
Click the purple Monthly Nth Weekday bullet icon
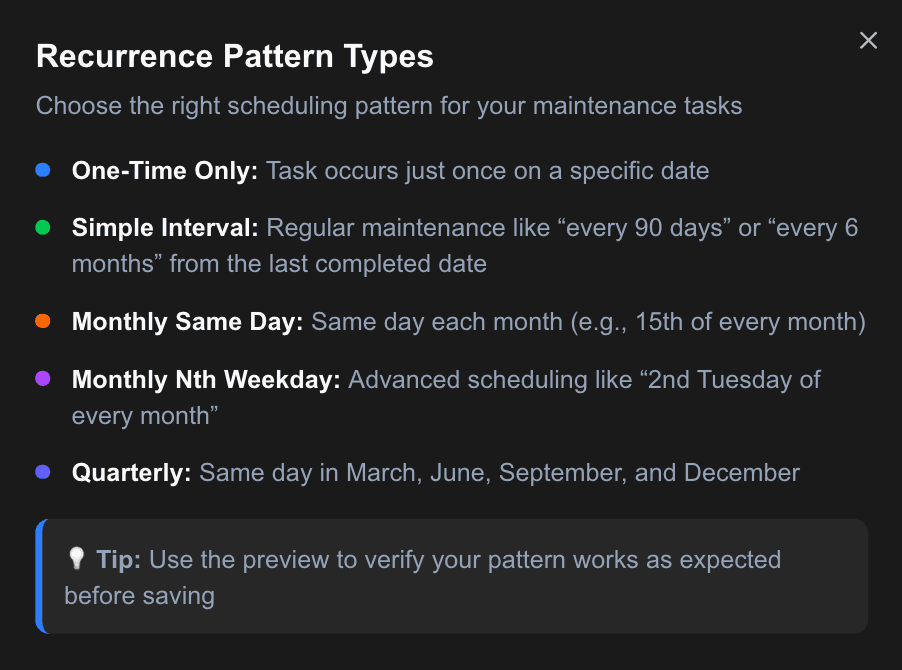click(41, 379)
